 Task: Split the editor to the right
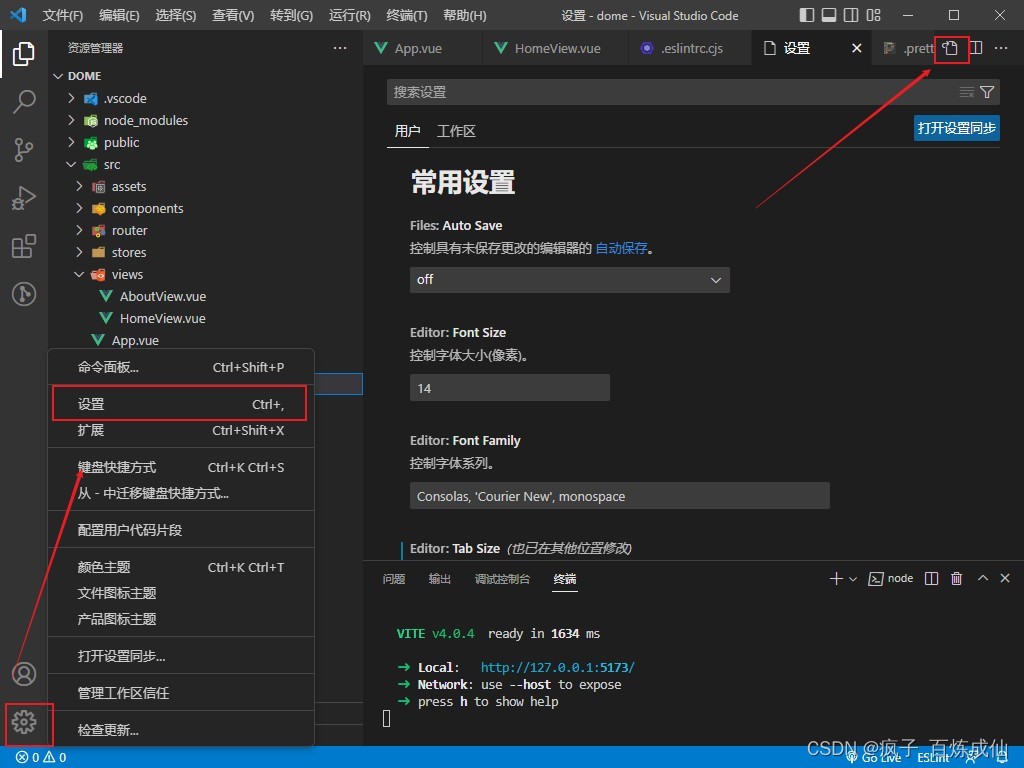976,48
